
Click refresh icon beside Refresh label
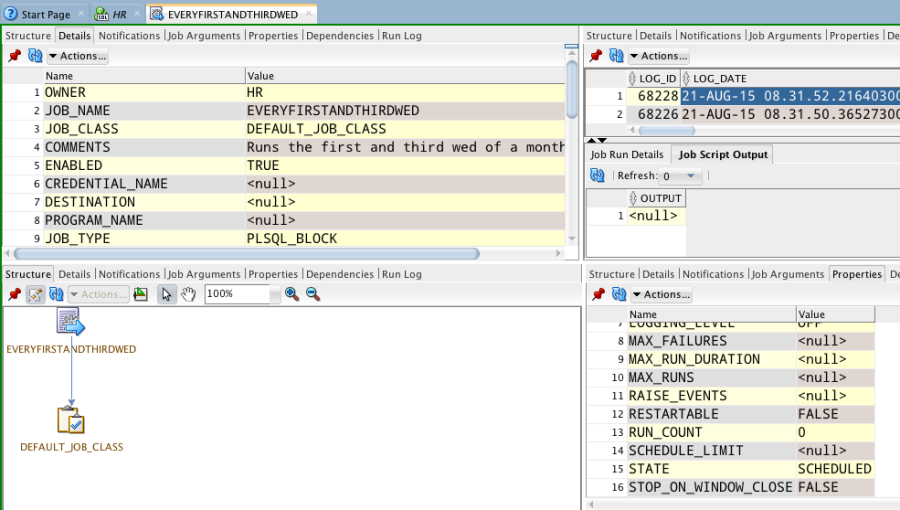(598, 176)
